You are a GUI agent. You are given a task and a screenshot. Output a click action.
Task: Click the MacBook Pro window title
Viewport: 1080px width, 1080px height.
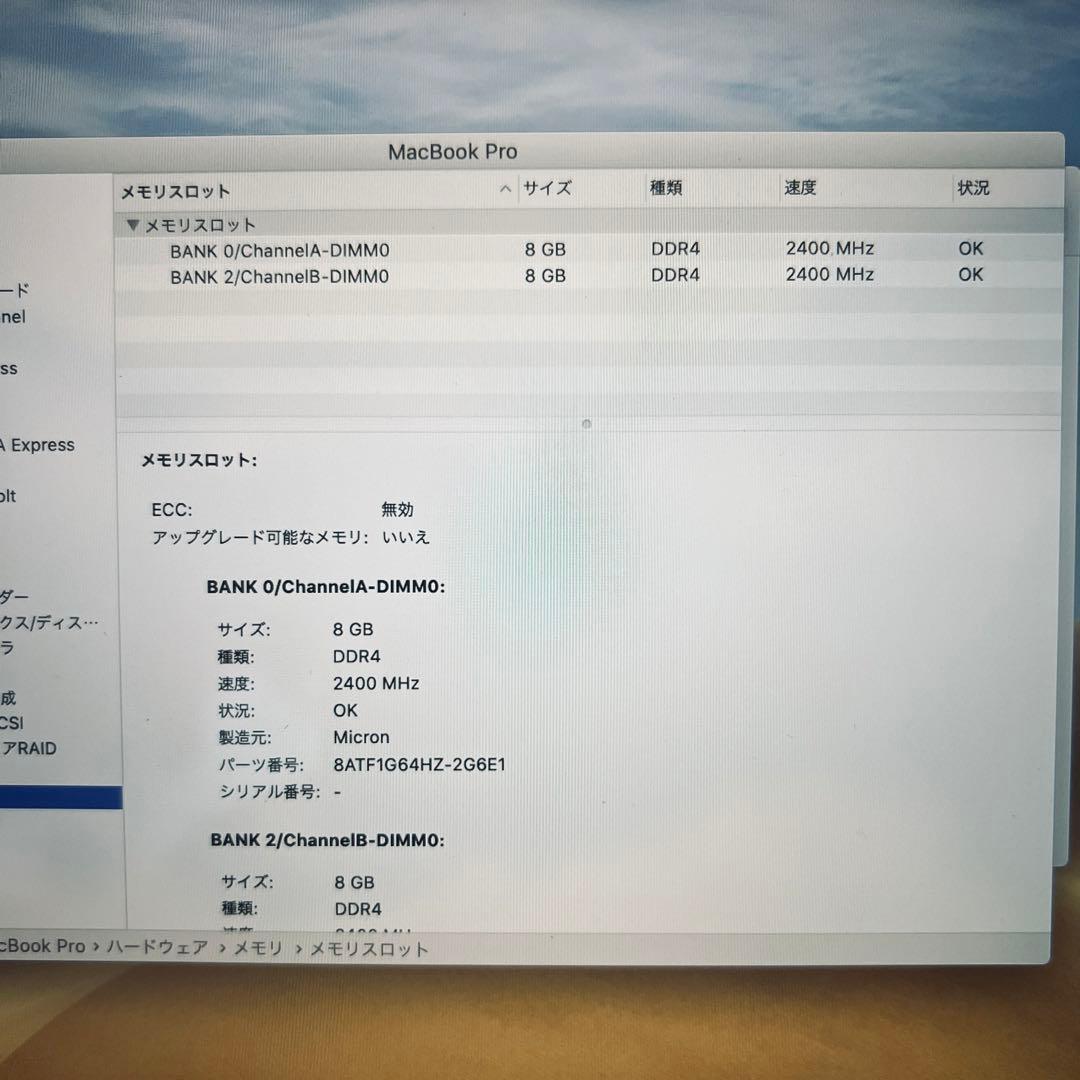pos(453,152)
